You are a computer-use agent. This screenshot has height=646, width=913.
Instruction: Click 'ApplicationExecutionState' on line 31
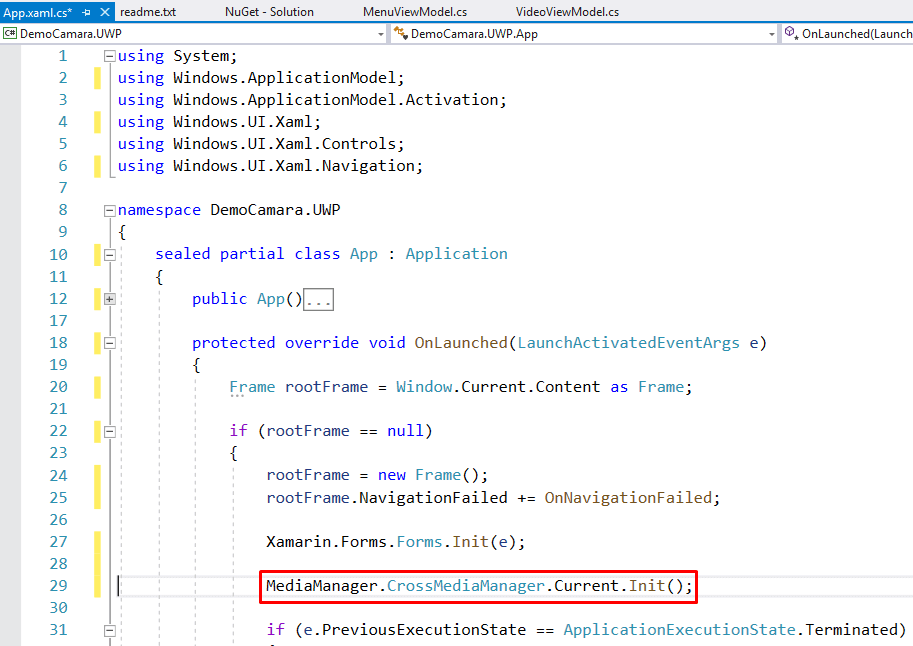tap(680, 630)
